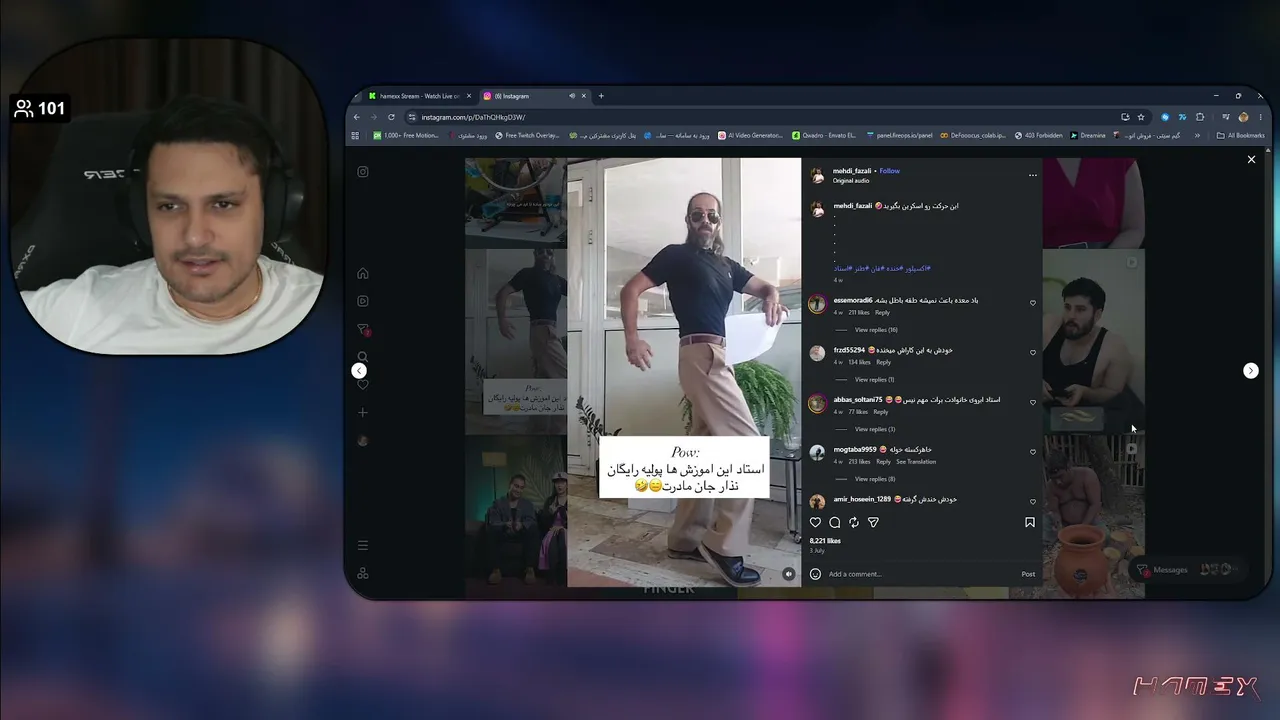Click the browser address bar URL
1280x720 pixels.
(473, 117)
